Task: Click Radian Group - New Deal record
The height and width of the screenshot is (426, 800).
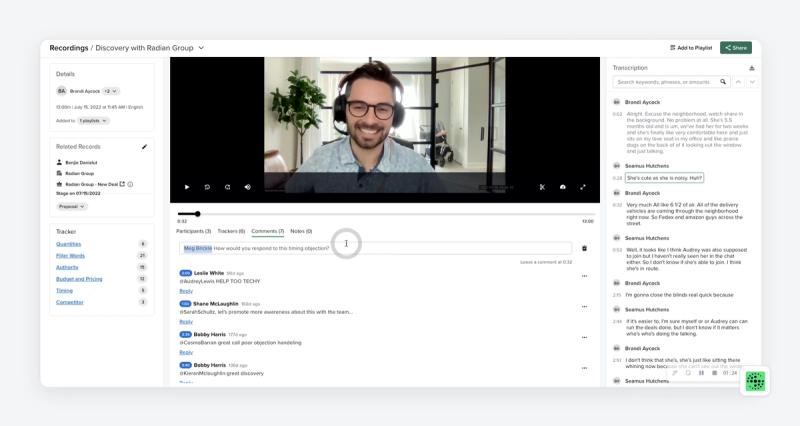Action: point(91,184)
